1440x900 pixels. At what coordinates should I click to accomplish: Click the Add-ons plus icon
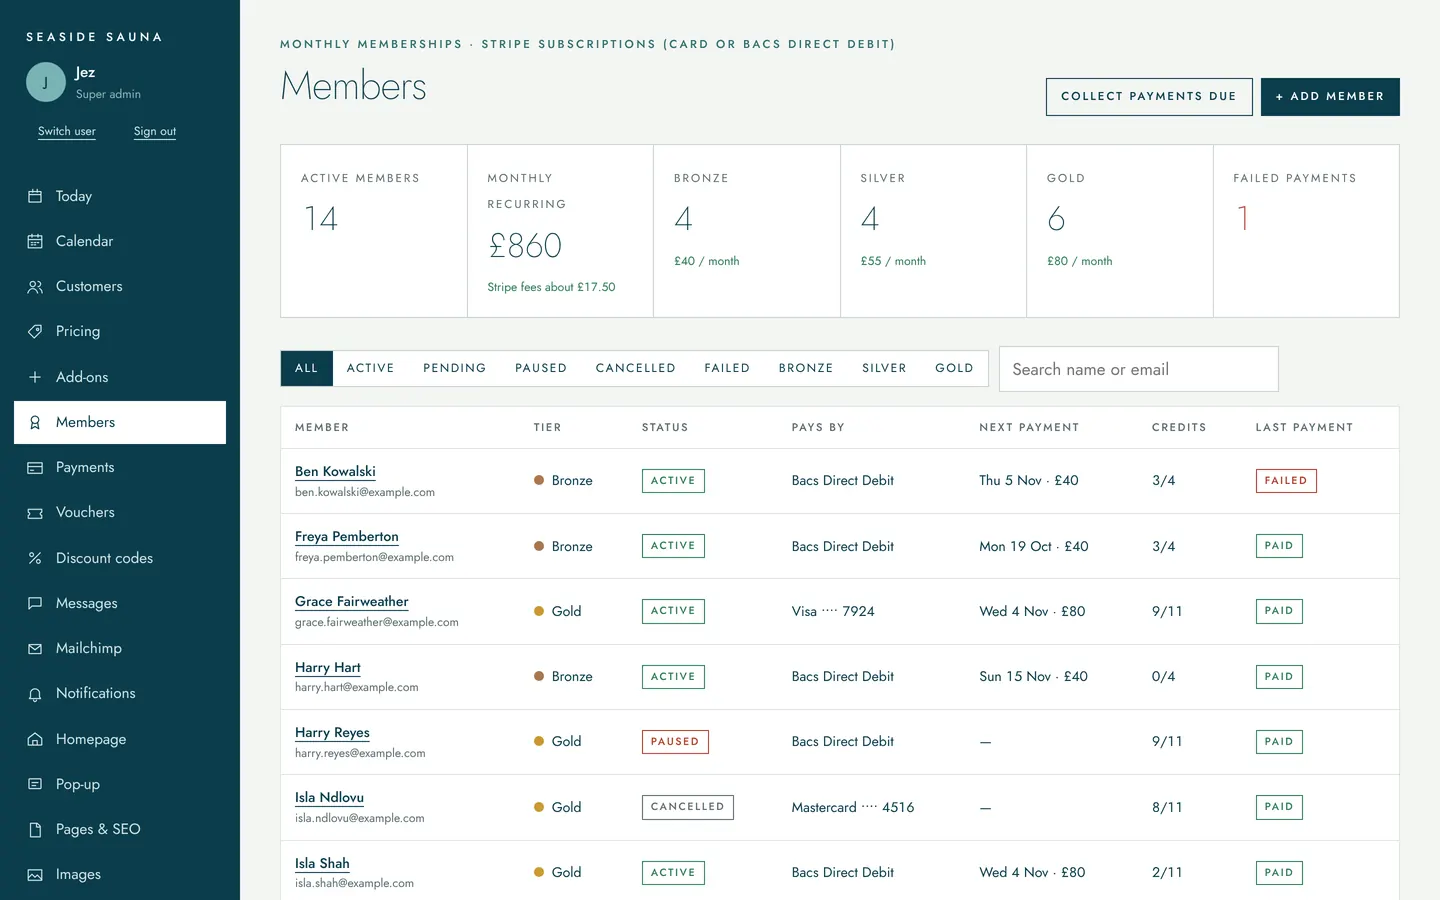35,377
